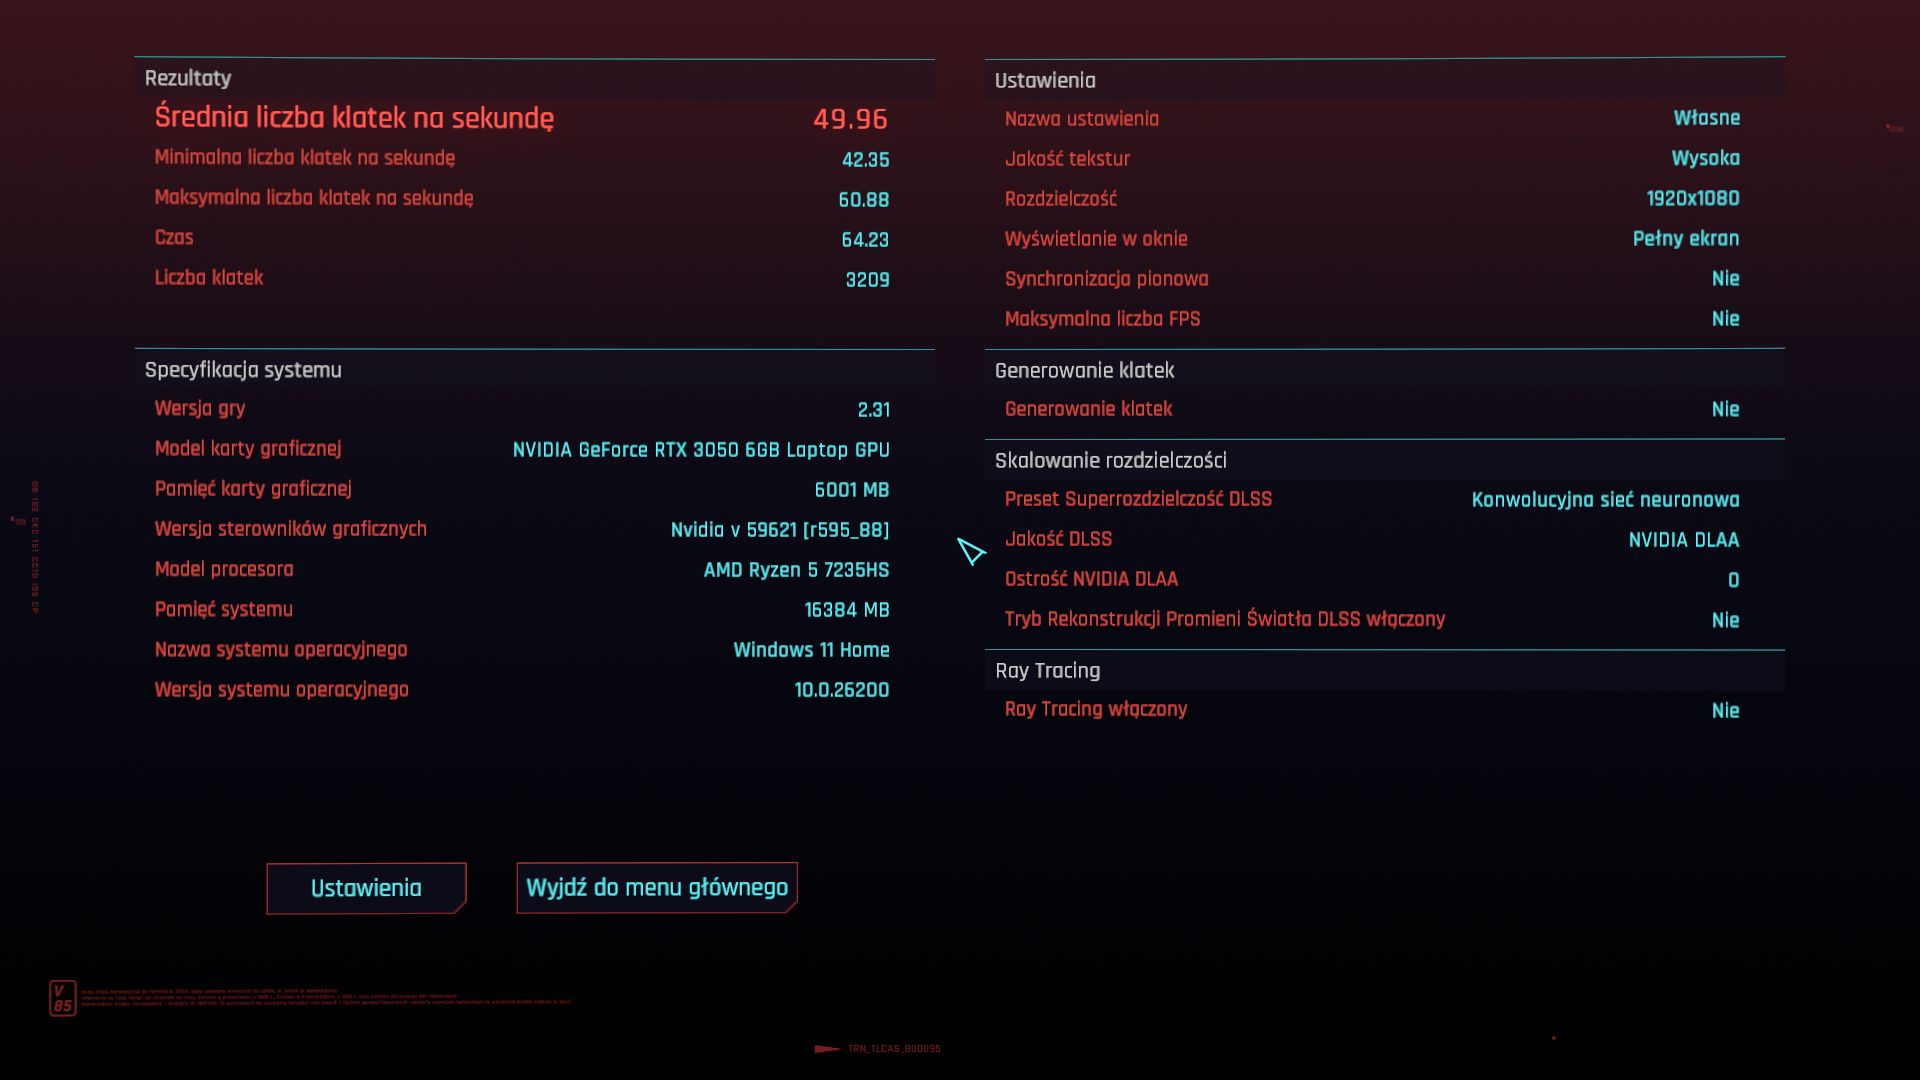The image size is (1920, 1080).
Task: Select system memory value 16384 MB
Action: 847,610
